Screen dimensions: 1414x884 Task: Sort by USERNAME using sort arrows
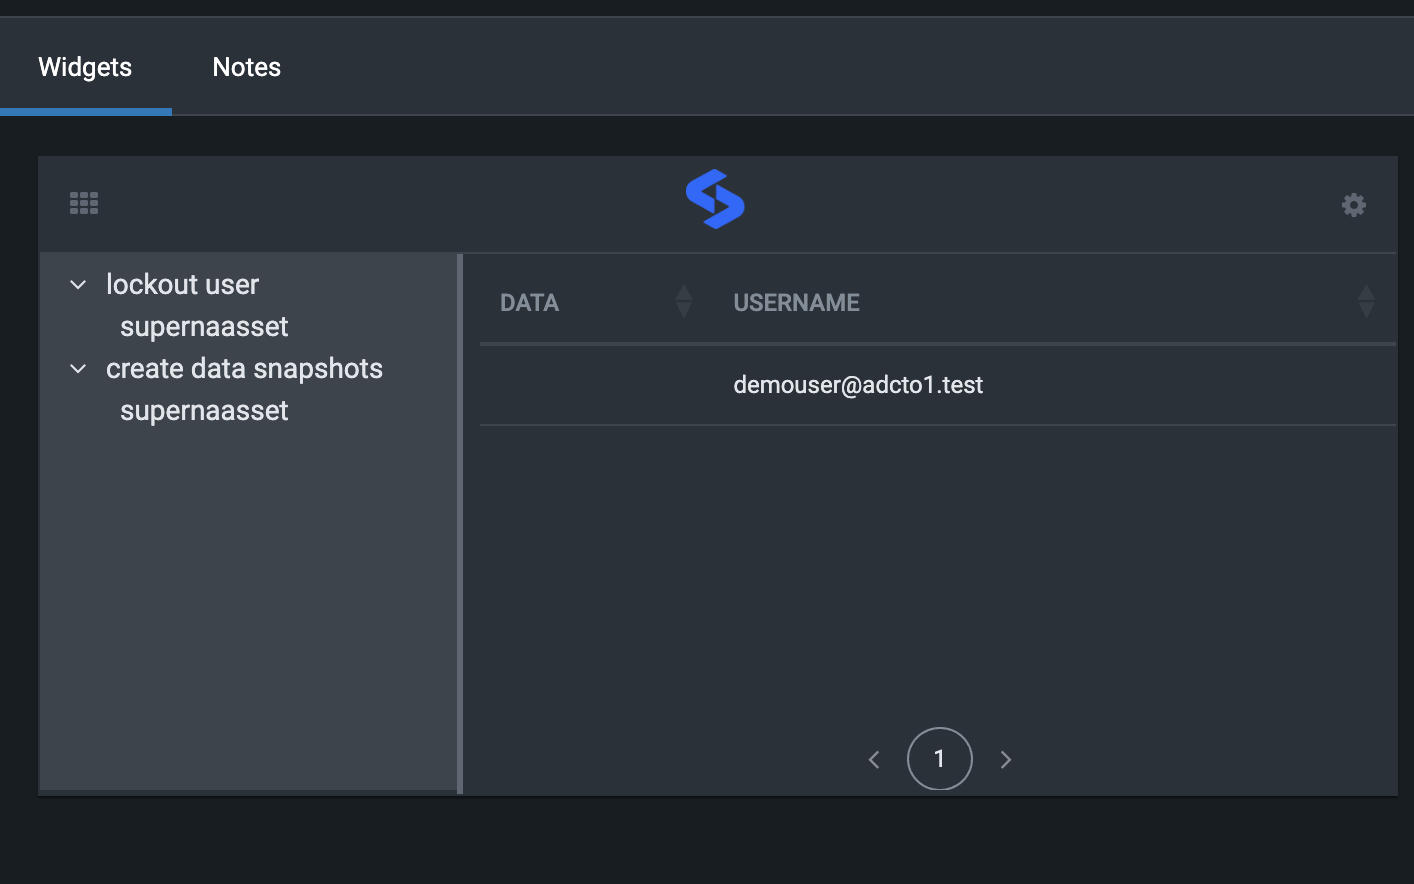pos(1366,301)
